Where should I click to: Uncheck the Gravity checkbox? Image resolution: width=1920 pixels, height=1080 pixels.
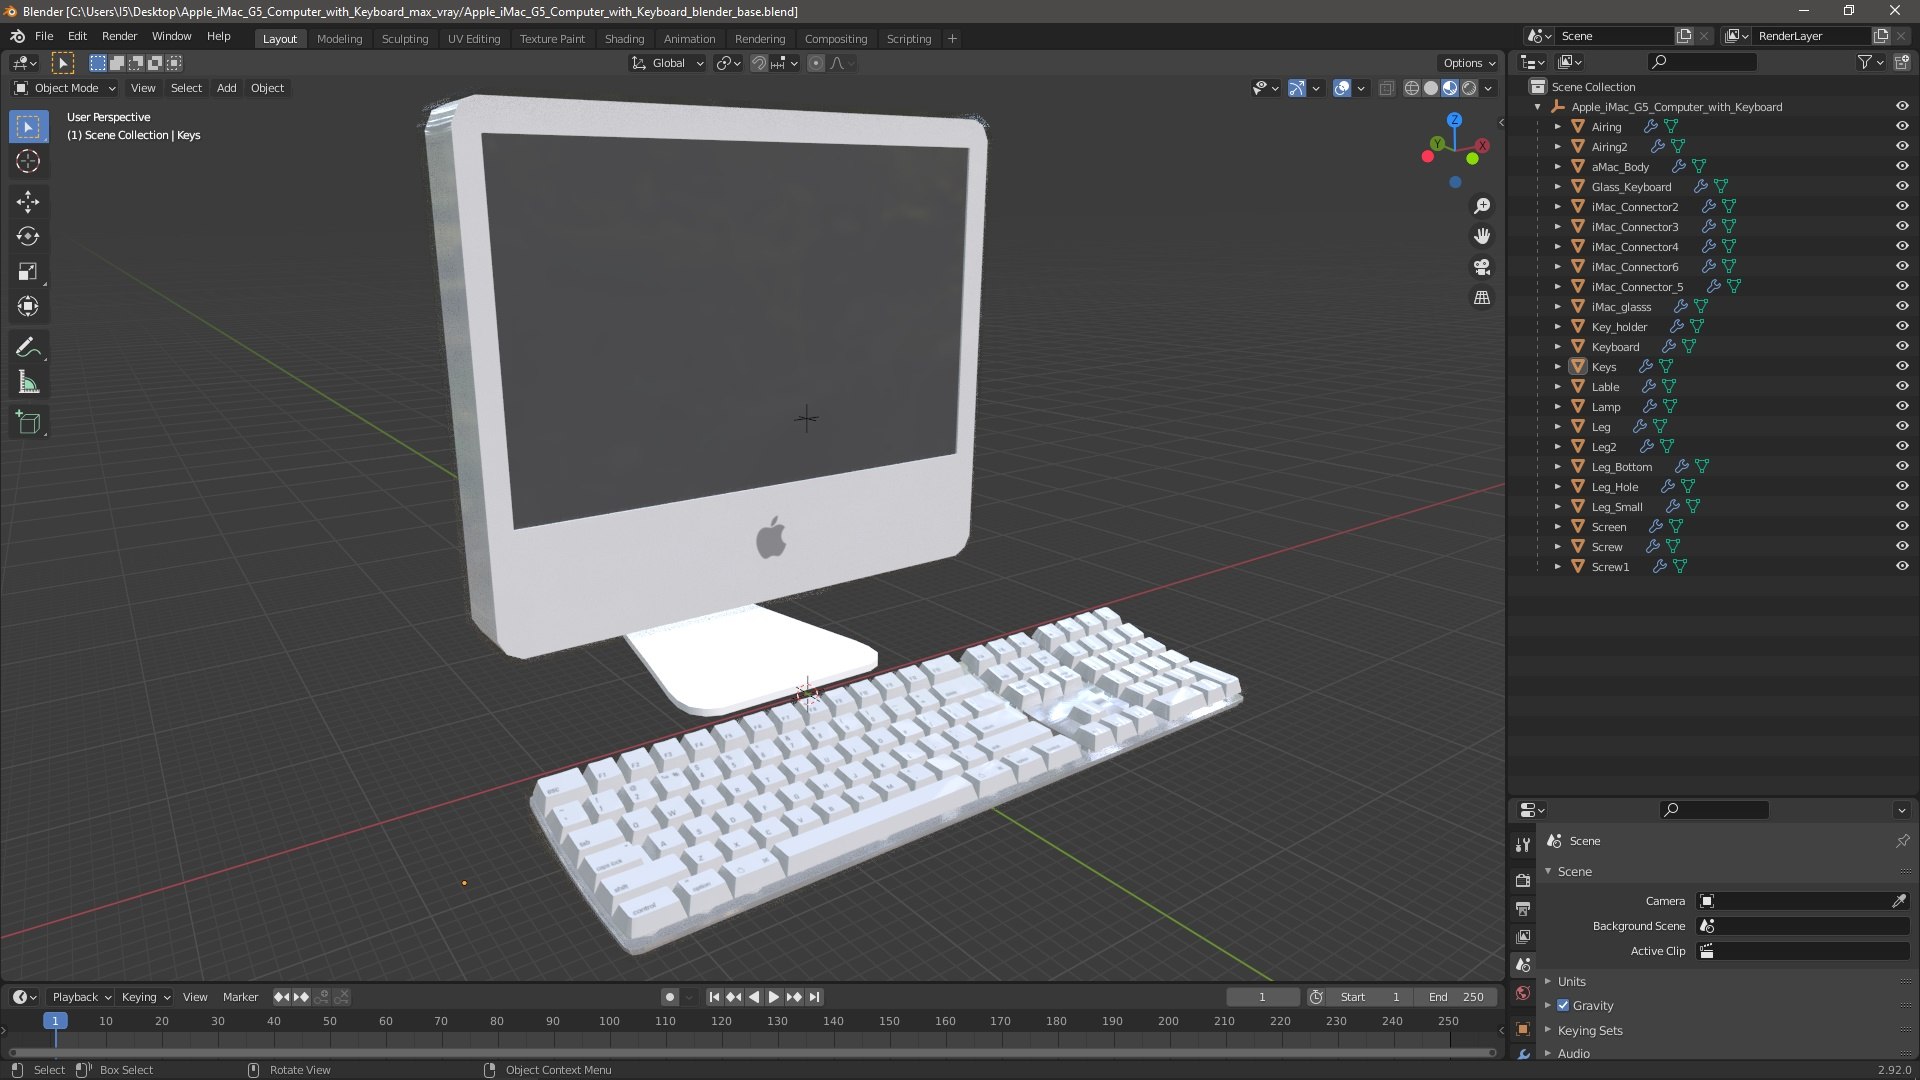pos(1563,1006)
